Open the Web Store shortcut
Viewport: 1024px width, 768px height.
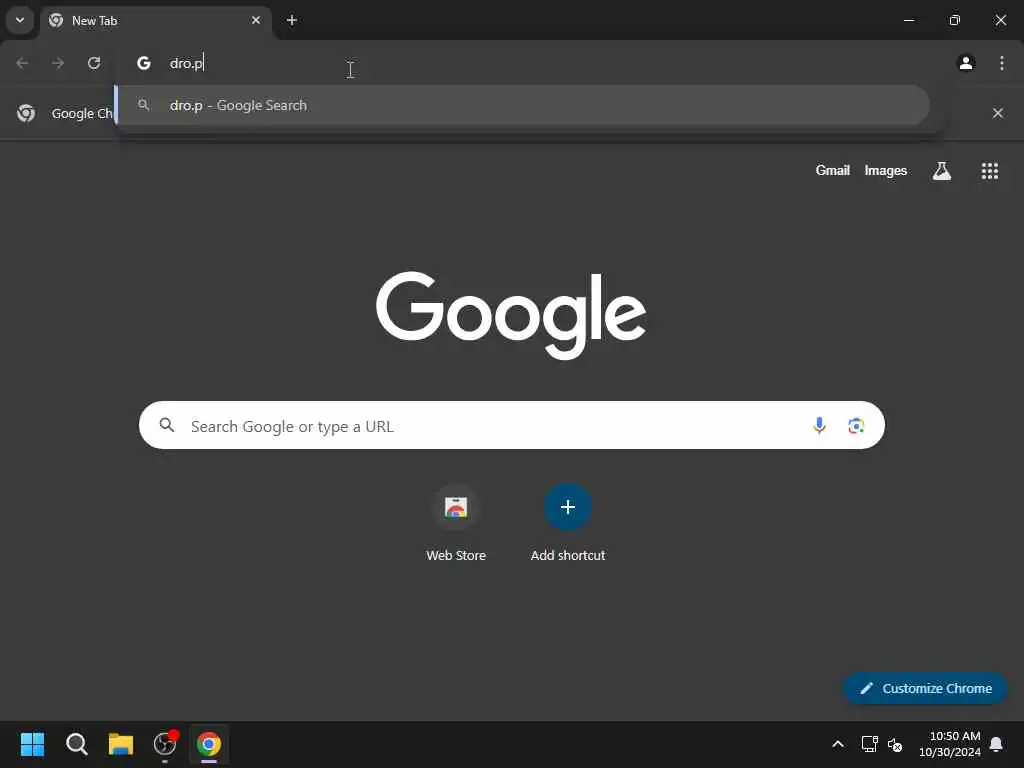coord(456,524)
